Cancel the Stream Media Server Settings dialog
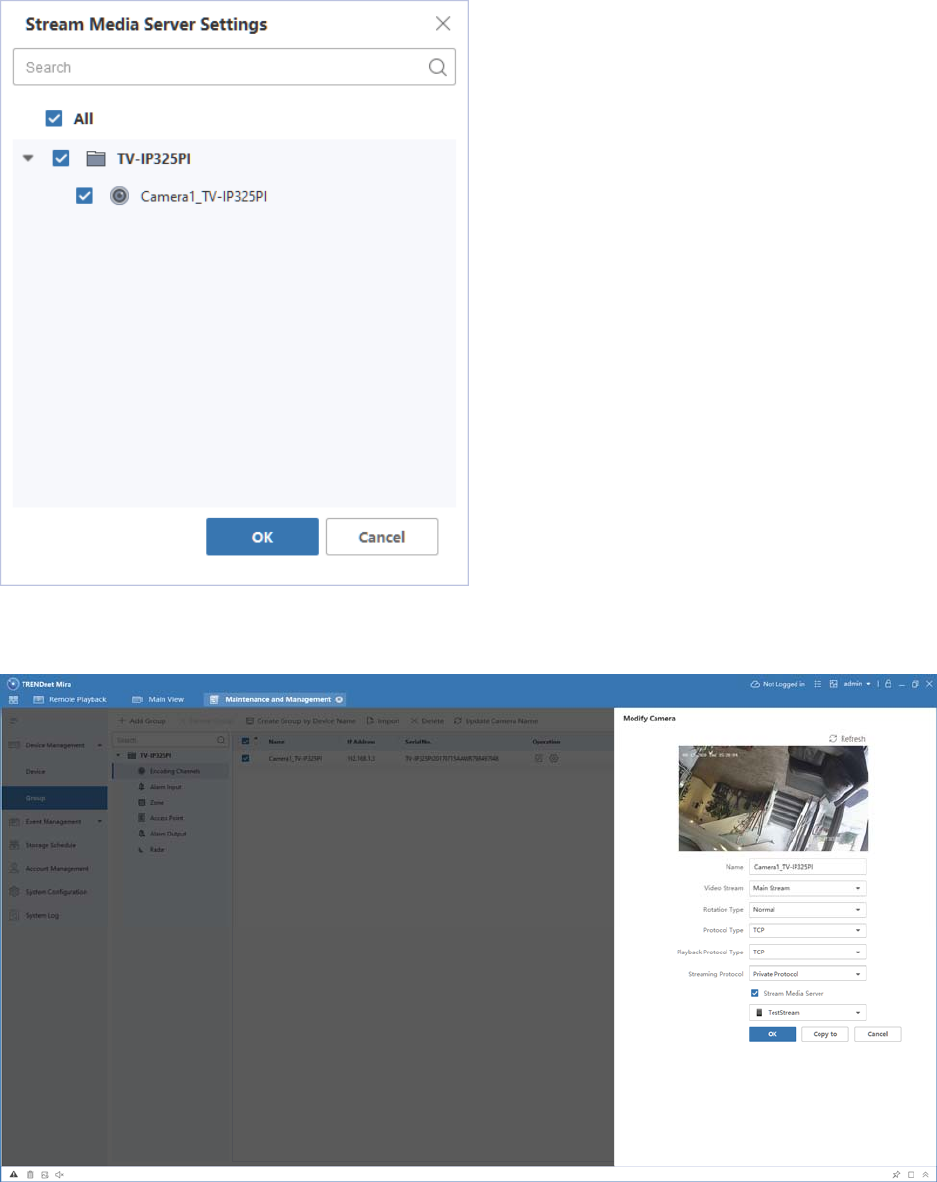The height and width of the screenshot is (1182, 937). pos(381,537)
